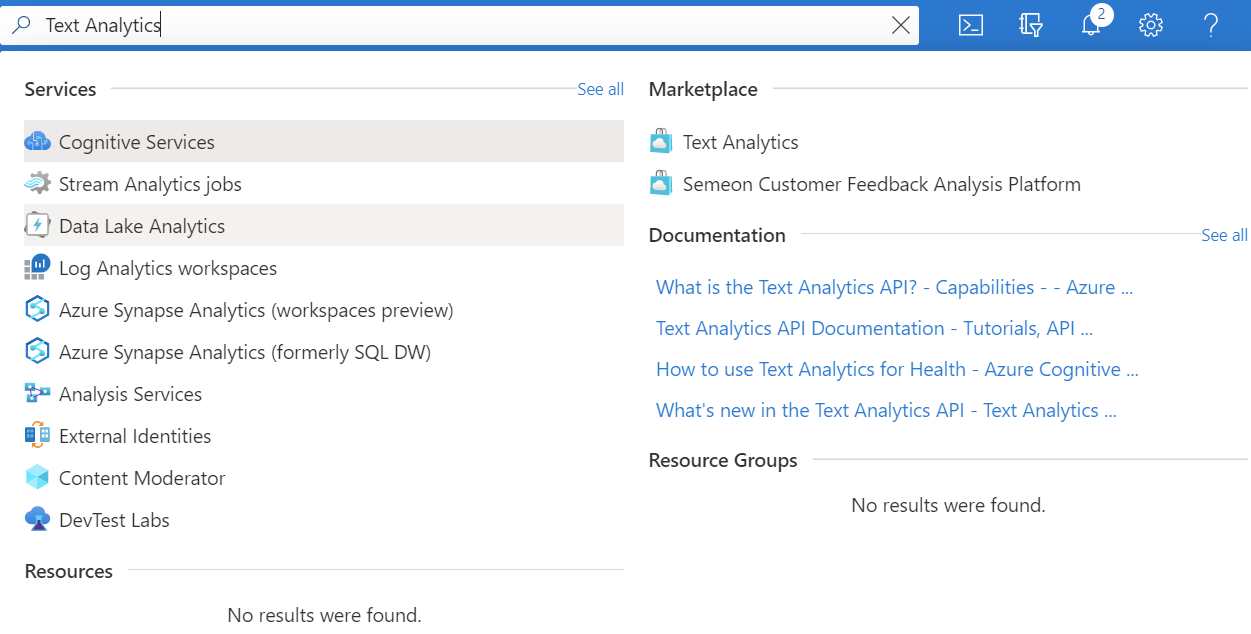Click the Data Lake Analytics icon
This screenshot has height=634, width=1251.
click(x=37, y=226)
